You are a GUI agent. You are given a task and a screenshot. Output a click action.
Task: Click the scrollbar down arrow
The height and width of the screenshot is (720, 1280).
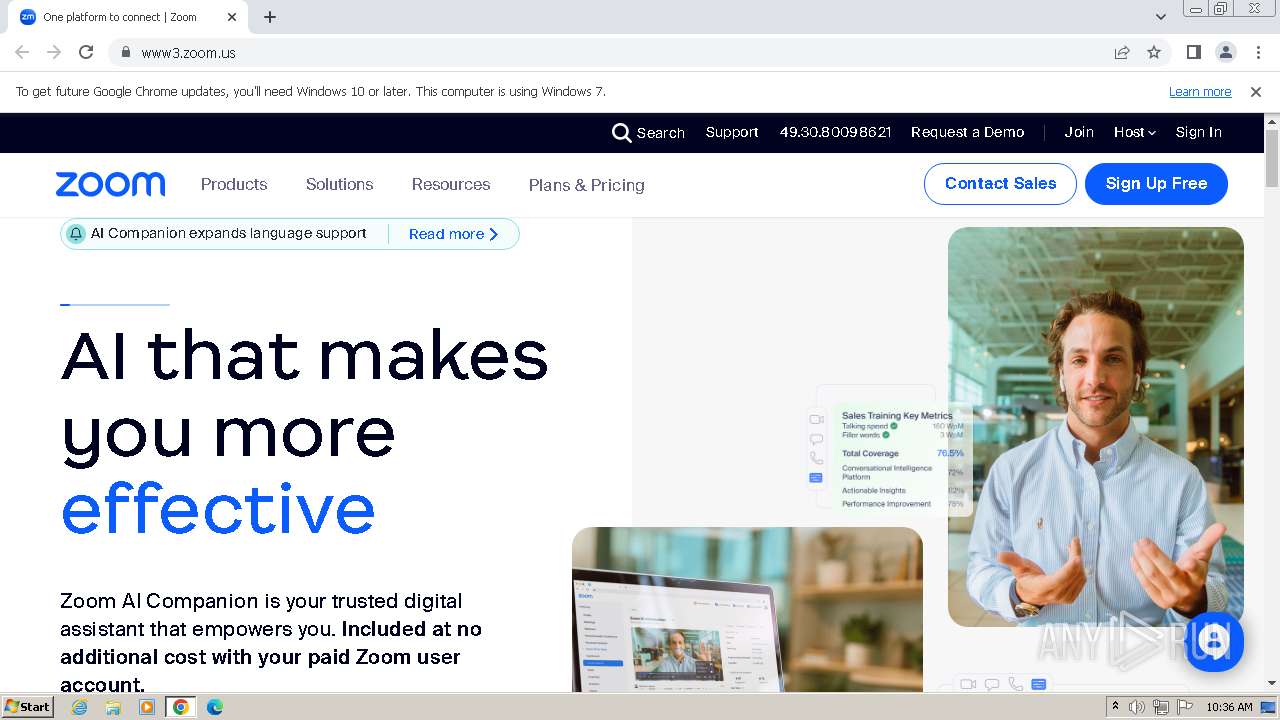click(1272, 683)
